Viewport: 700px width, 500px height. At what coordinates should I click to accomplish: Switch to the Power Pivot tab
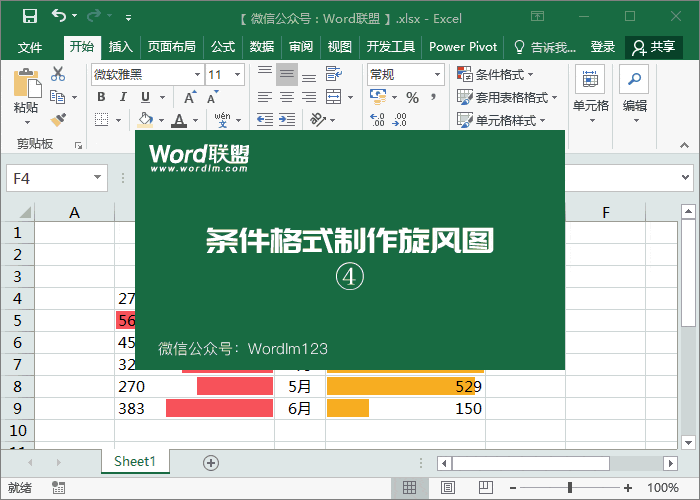click(x=463, y=47)
